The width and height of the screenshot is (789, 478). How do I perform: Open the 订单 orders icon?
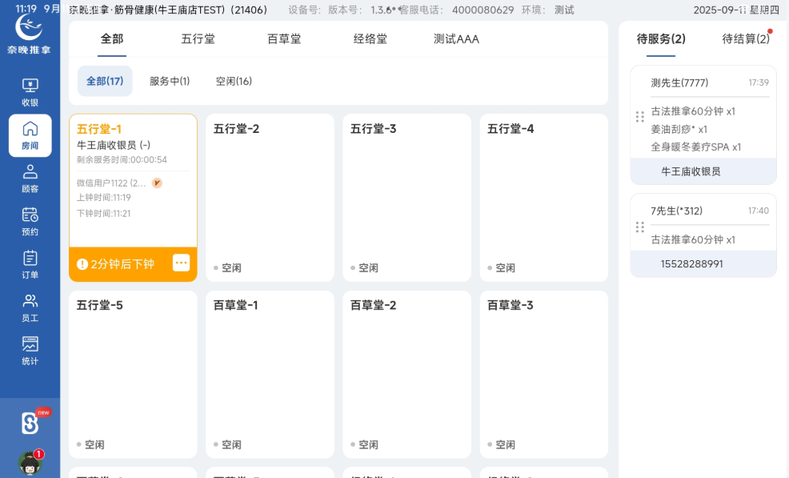coord(30,264)
